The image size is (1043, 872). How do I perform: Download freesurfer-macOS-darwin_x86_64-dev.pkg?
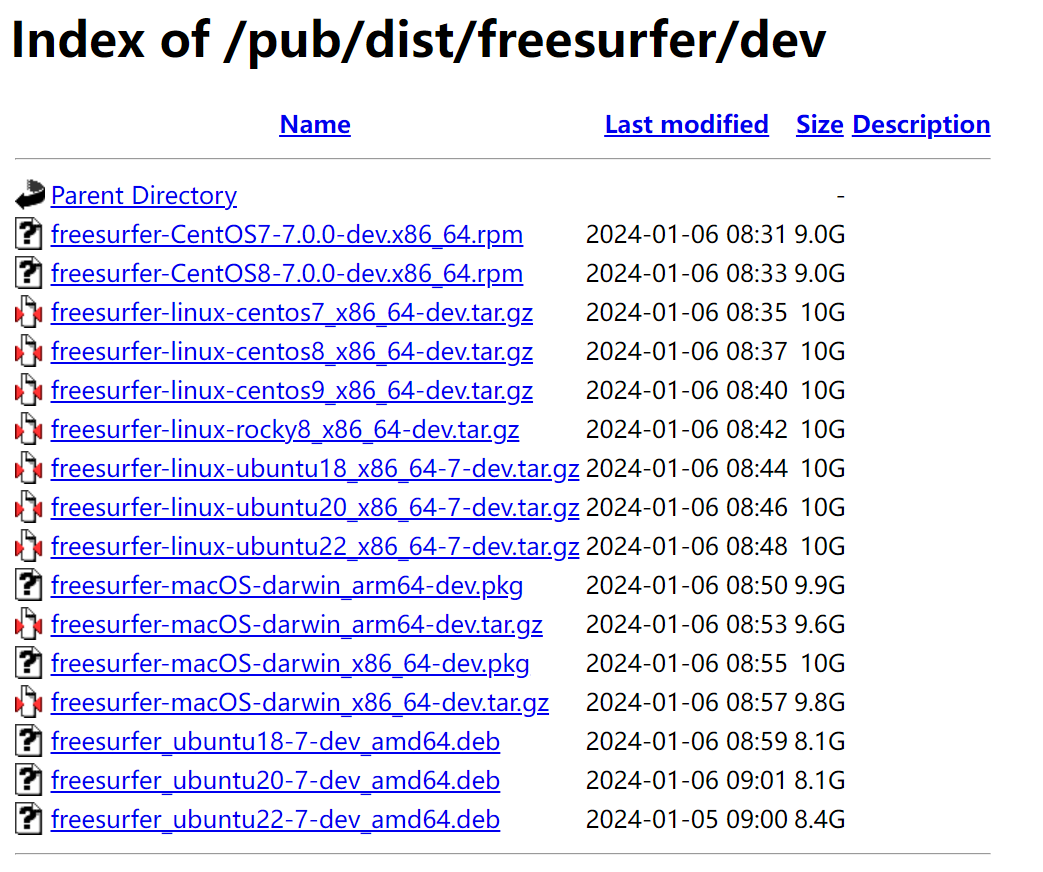pyautogui.click(x=290, y=664)
